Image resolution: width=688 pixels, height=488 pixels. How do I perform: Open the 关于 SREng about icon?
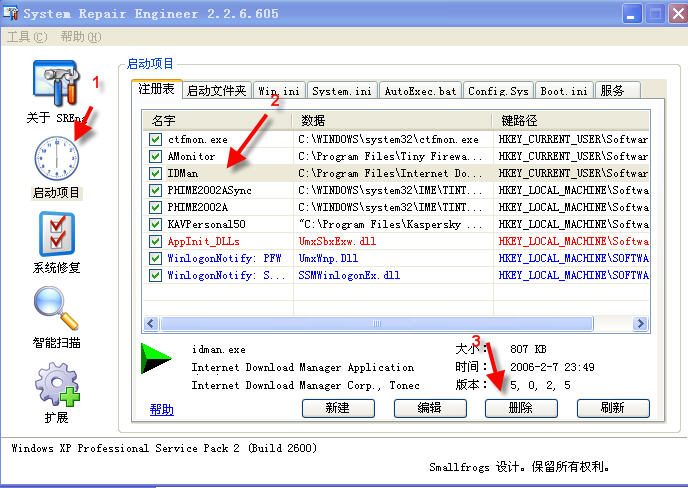[56, 83]
